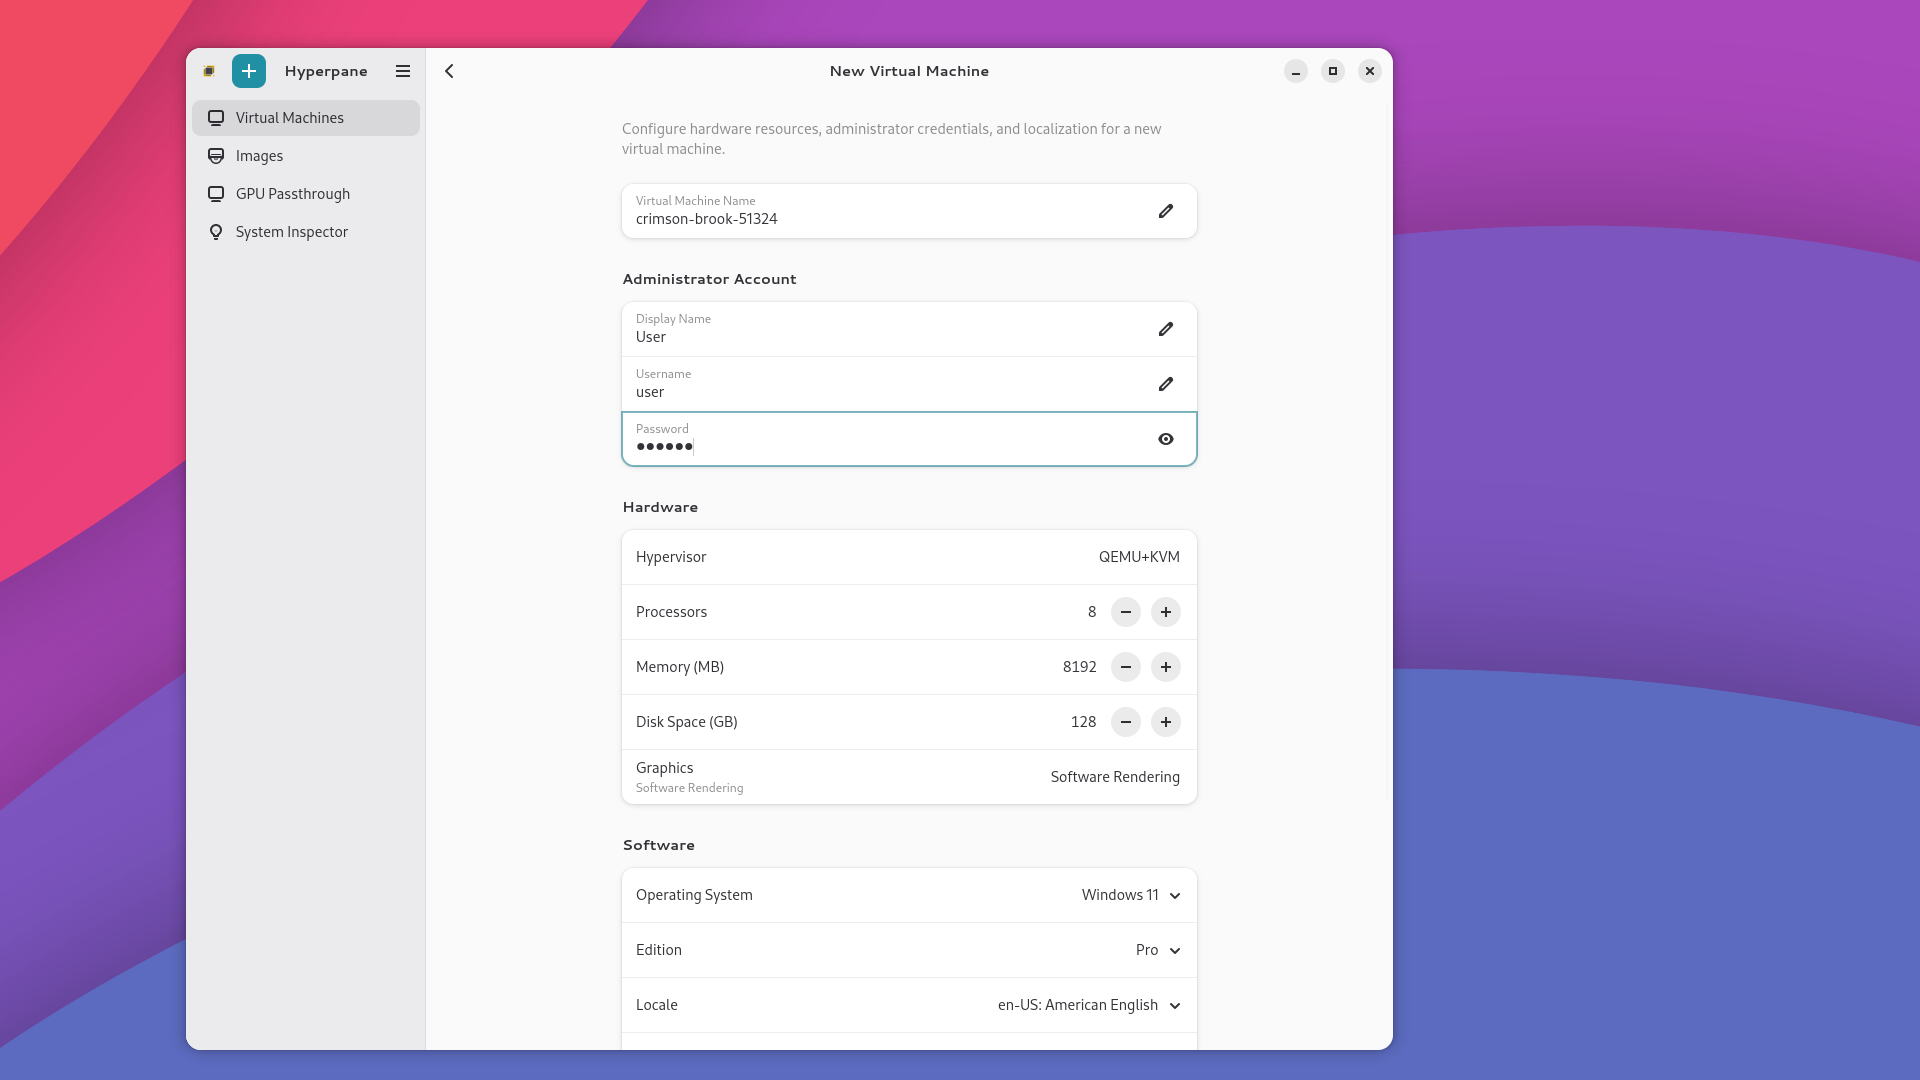This screenshot has width=1920, height=1080.
Task: Increase Disk Space (GB) value
Action: pyautogui.click(x=1166, y=722)
